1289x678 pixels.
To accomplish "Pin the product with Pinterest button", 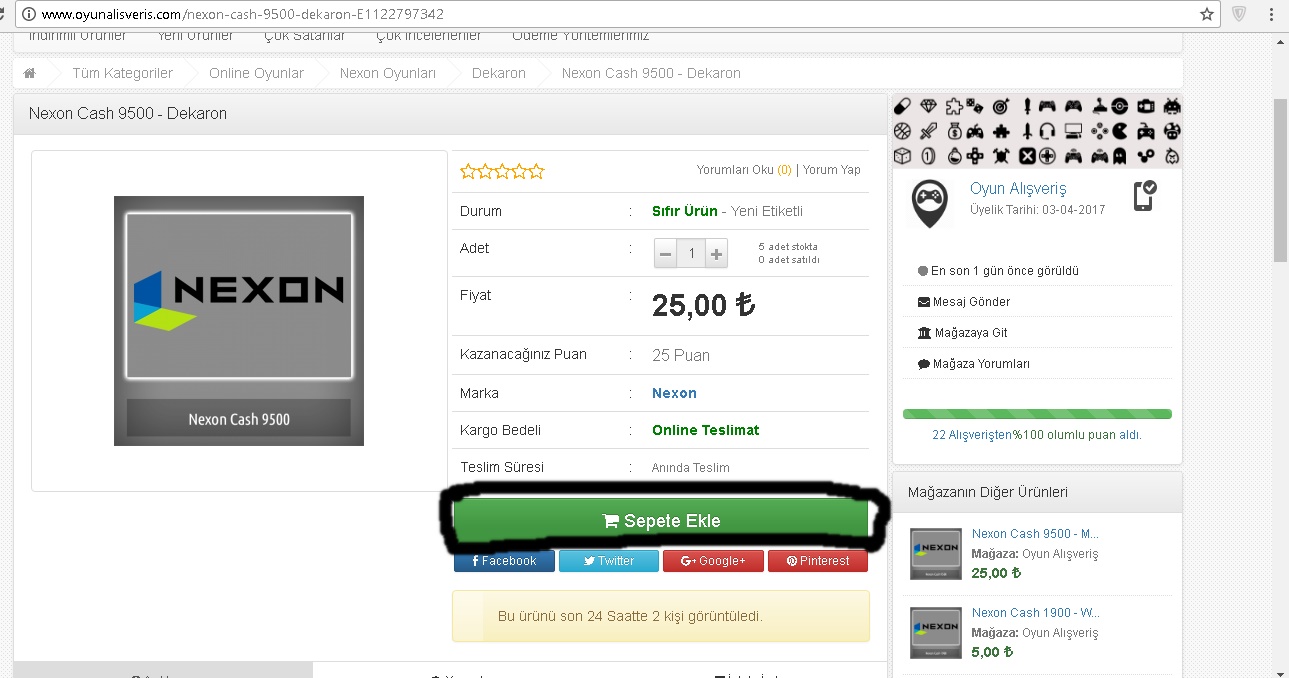I will pyautogui.click(x=818, y=561).
